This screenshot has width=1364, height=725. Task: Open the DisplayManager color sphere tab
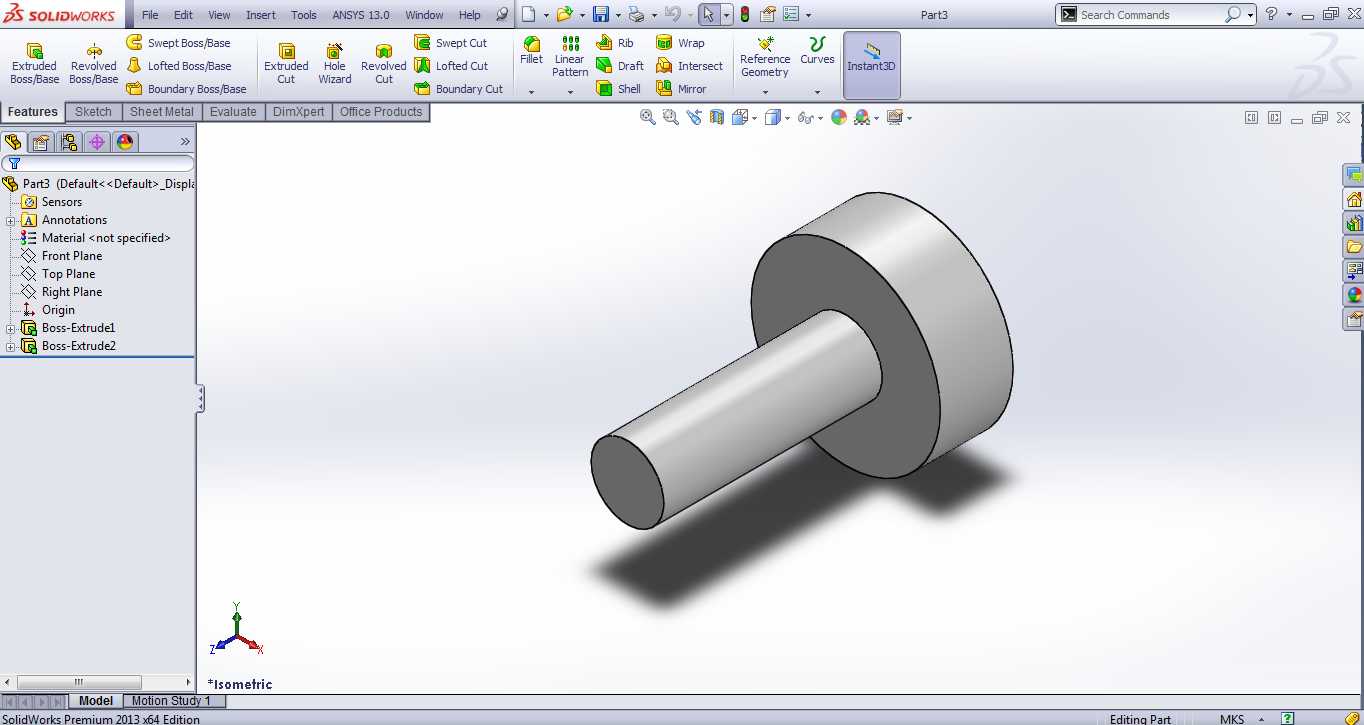click(125, 142)
